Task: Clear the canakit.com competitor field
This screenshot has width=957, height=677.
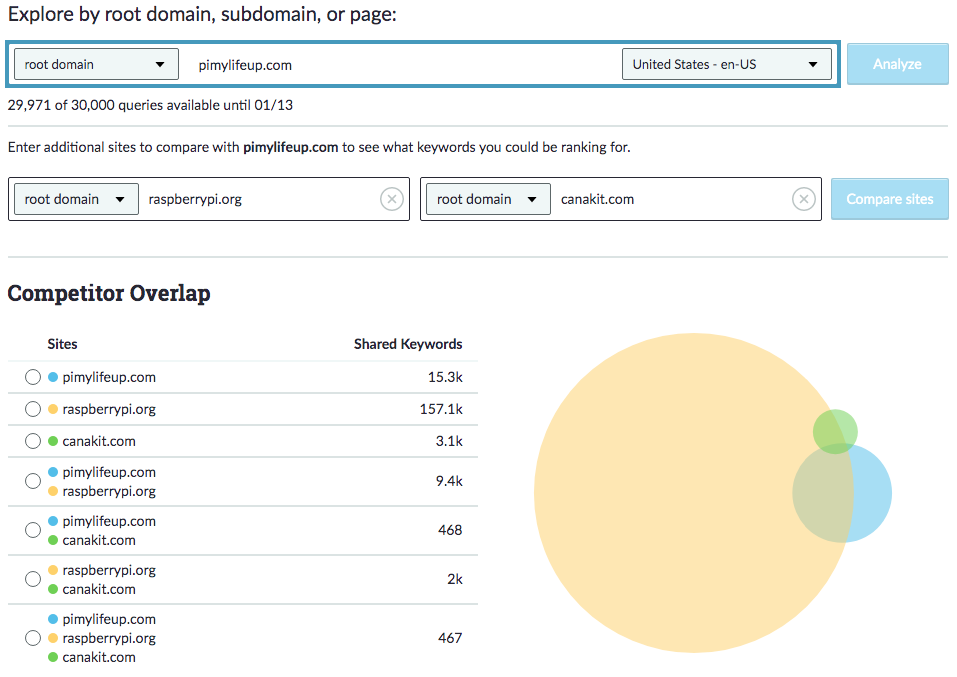Action: [x=803, y=200]
